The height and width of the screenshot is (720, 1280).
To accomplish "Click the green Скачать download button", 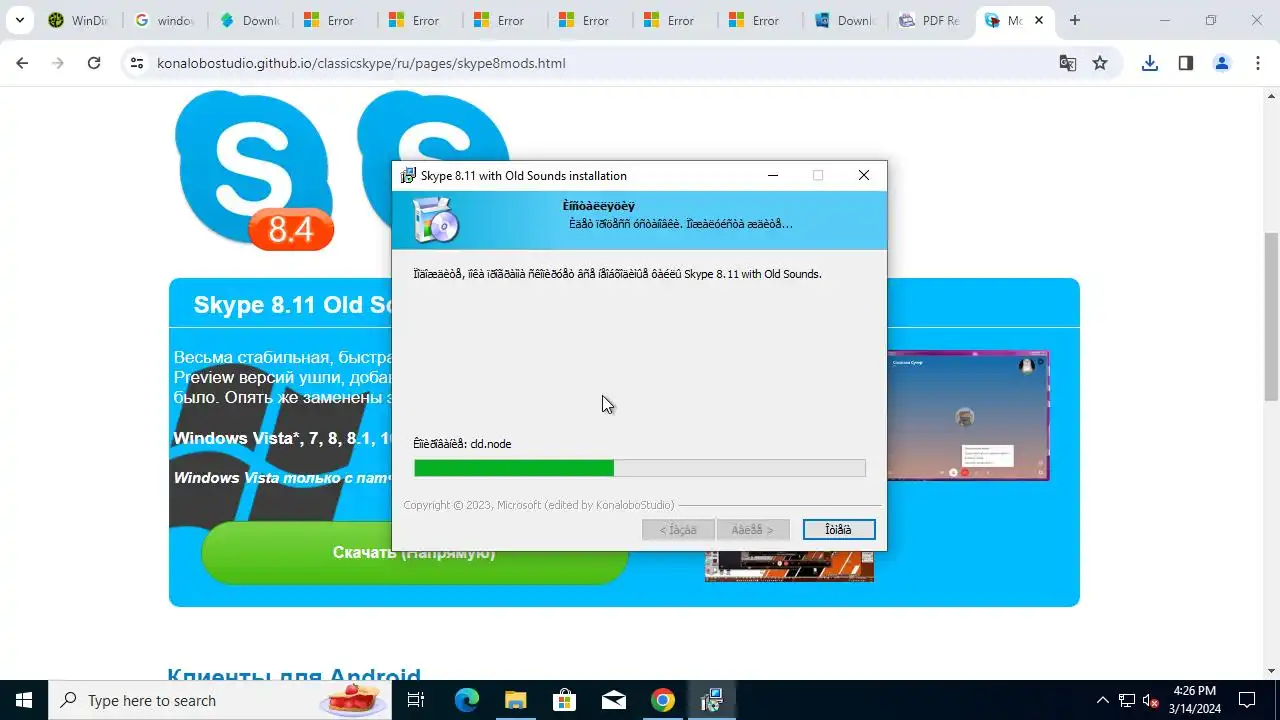I will pyautogui.click(x=414, y=553).
